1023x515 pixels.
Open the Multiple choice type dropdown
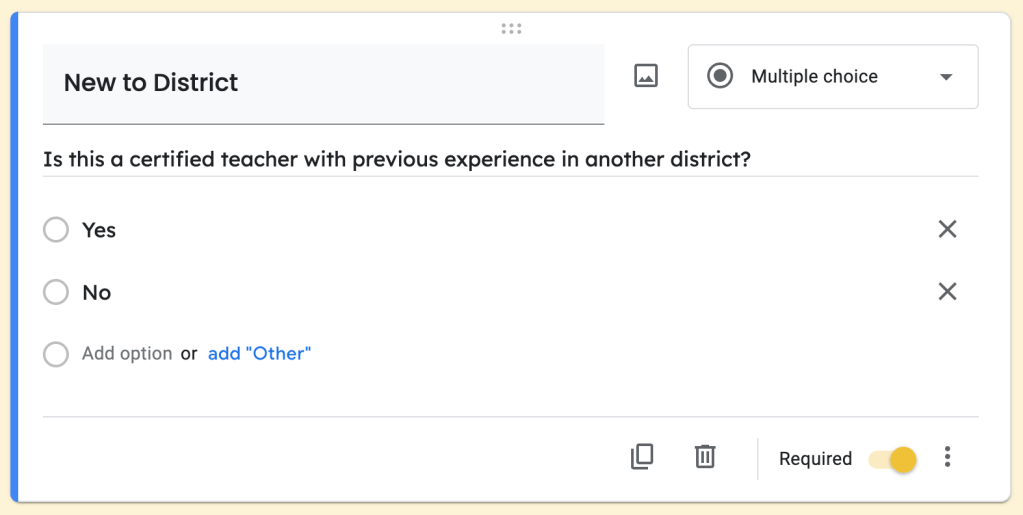point(832,76)
